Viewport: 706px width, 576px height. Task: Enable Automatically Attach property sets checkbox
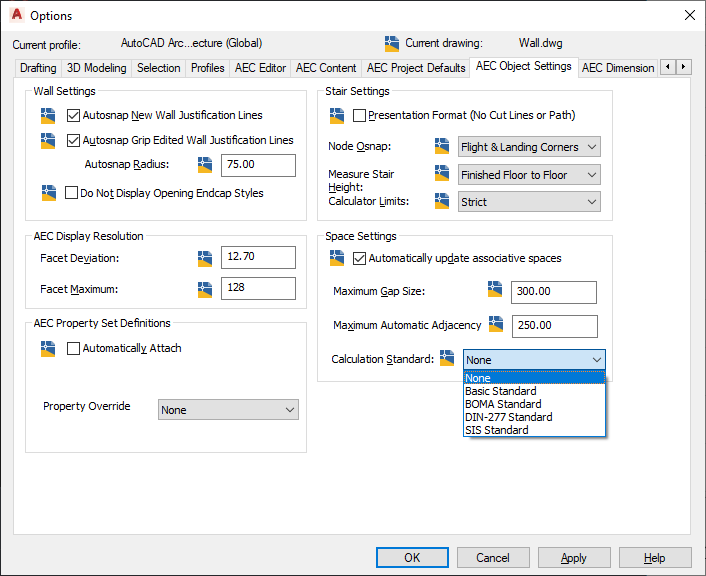pyautogui.click(x=73, y=349)
